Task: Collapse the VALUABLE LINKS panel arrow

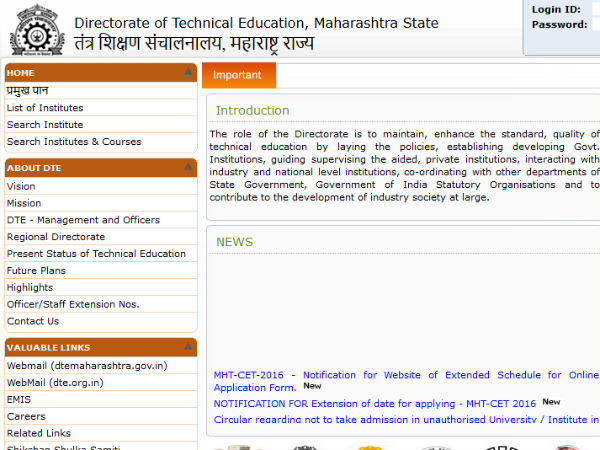Action: (x=188, y=347)
